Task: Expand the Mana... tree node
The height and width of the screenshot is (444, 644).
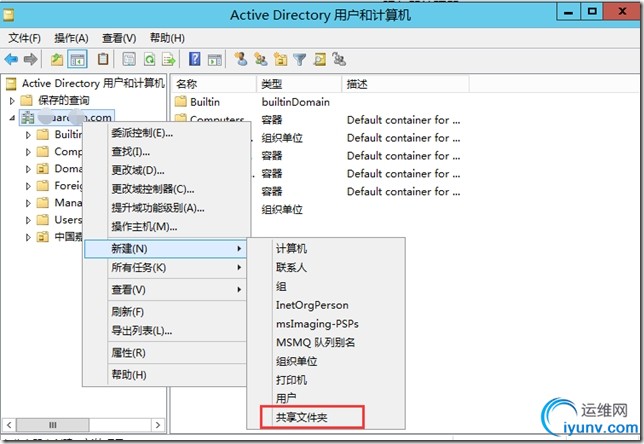Action: pos(28,203)
